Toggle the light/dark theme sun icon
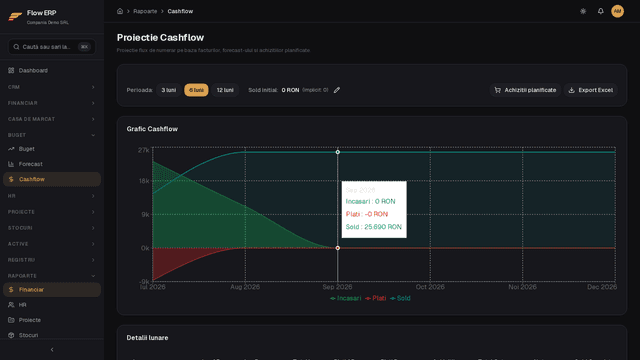Screen dimensions: 640x360 [583, 11]
